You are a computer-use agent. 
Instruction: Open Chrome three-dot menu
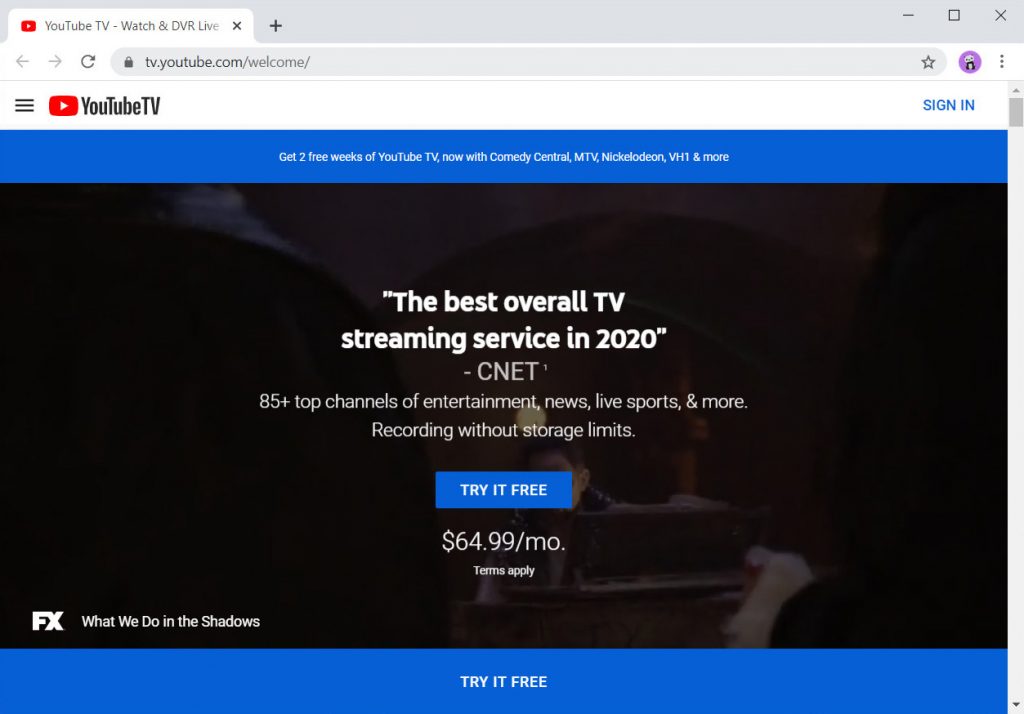[1001, 61]
